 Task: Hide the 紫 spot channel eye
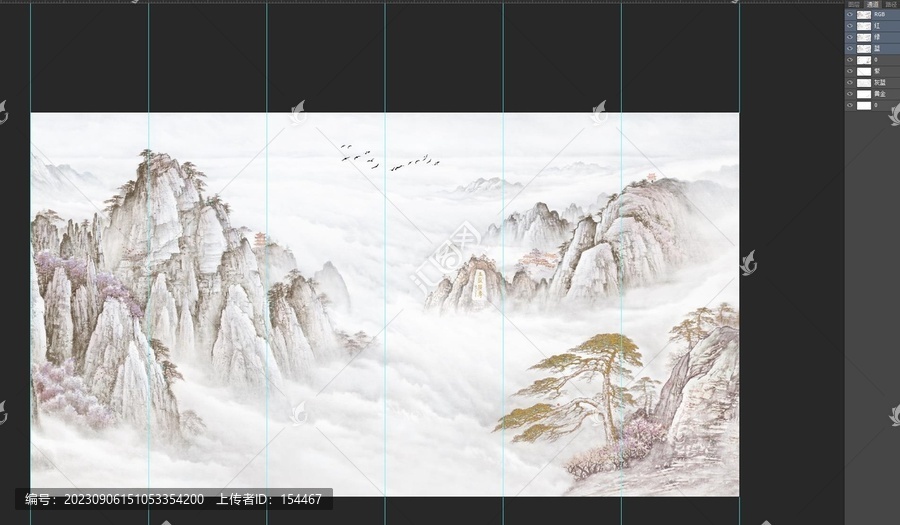(x=849, y=71)
